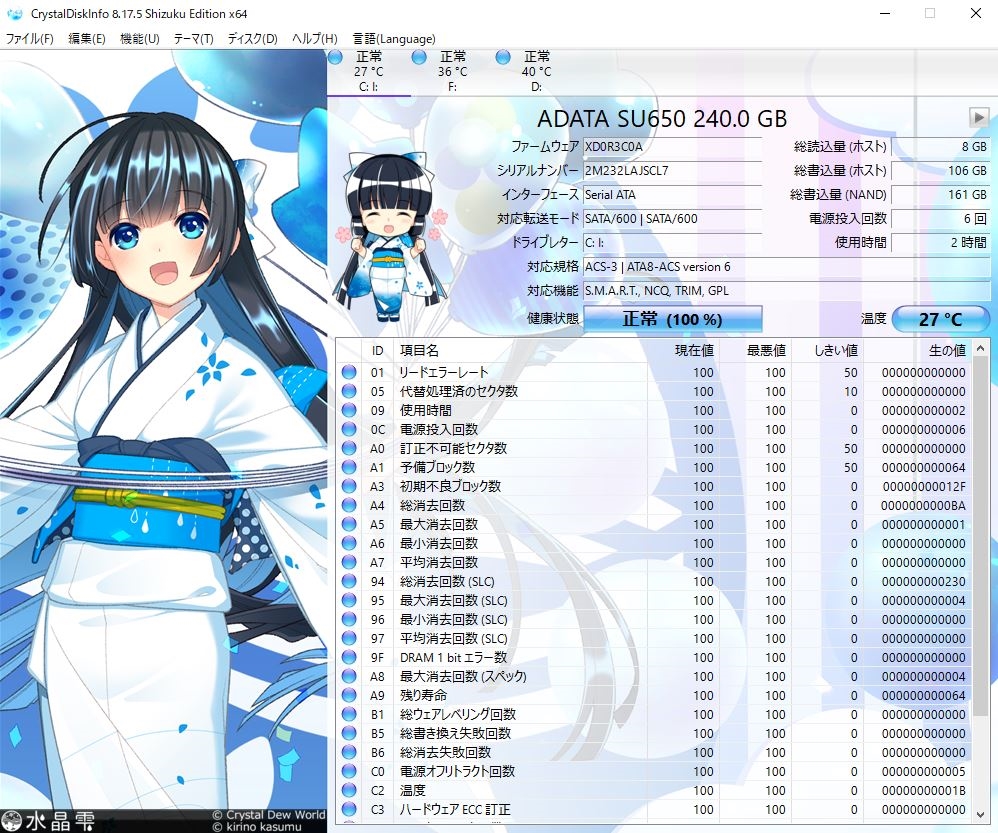The height and width of the screenshot is (833, 998).
Task: Open the ヘルプ(H) menu
Action: point(314,39)
